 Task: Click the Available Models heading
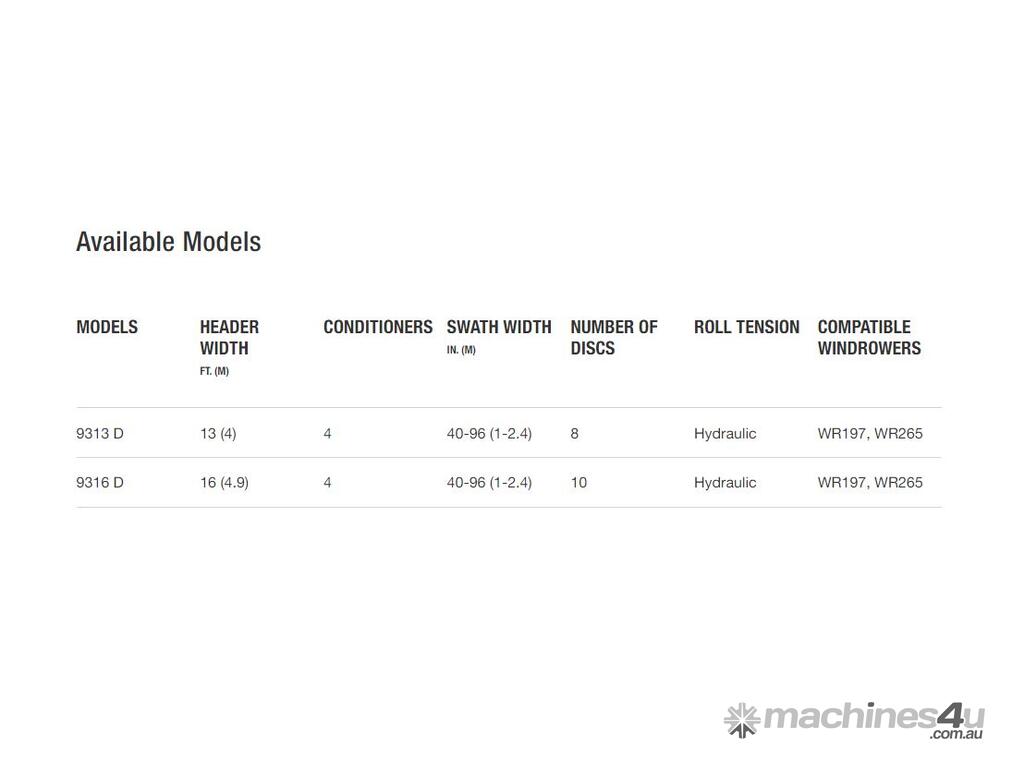168,242
